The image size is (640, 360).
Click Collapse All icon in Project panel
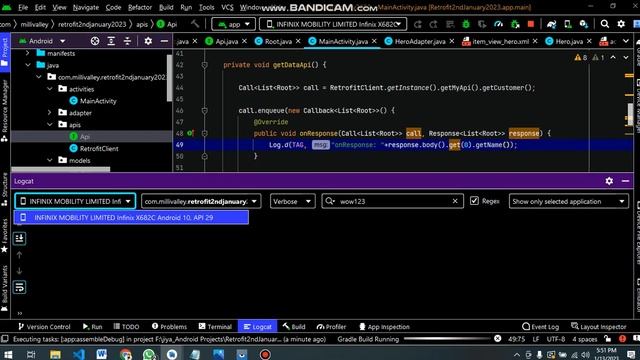(x=127, y=41)
